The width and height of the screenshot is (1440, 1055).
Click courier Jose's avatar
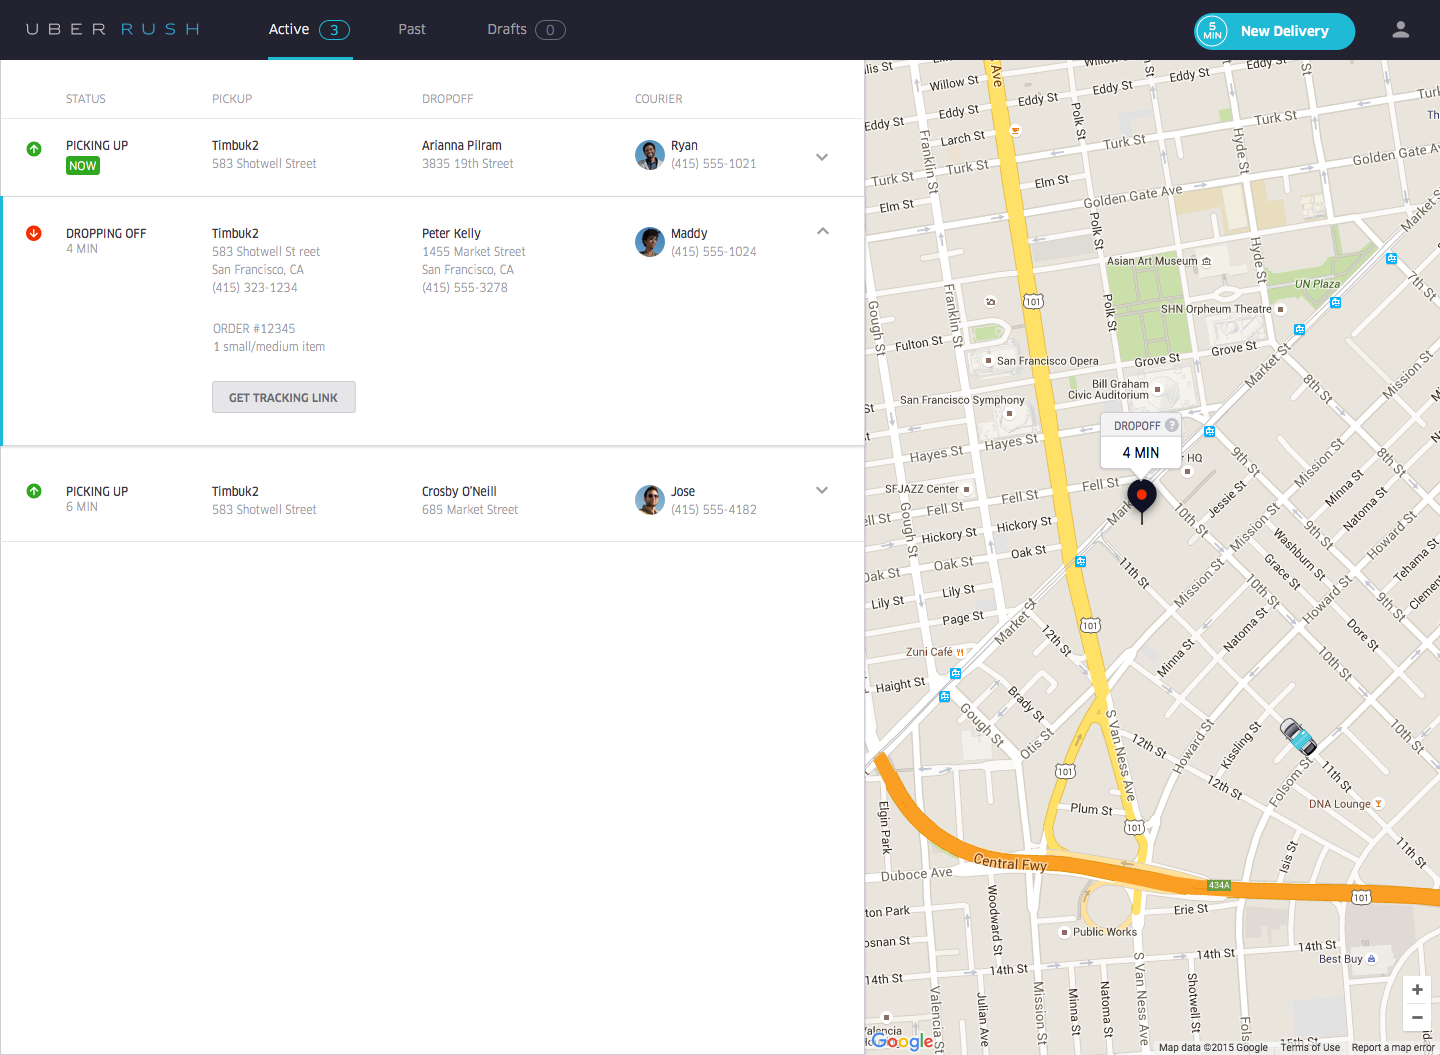[x=650, y=500]
